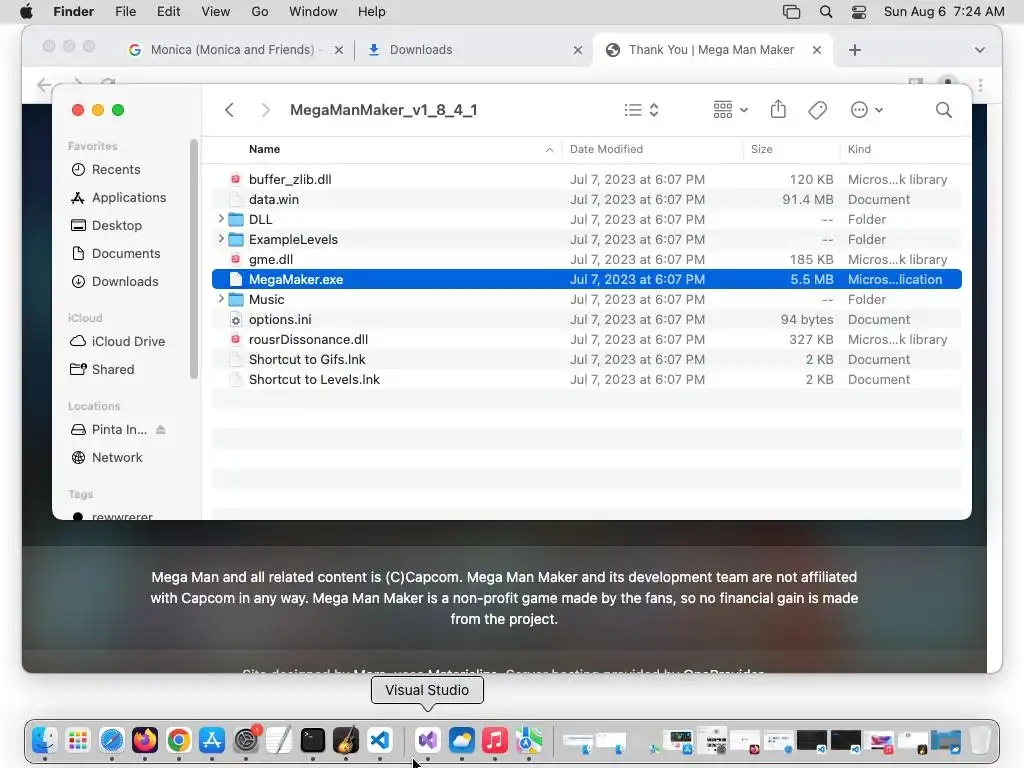Open Firefox from the Dock
This screenshot has width=1024, height=768.
point(145,740)
